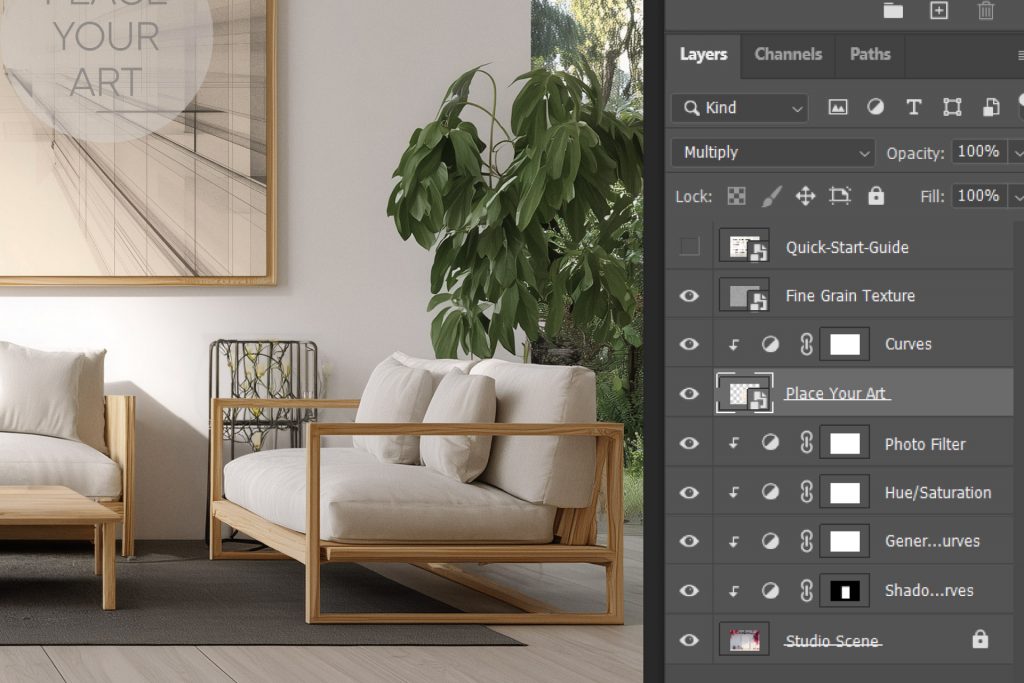Viewport: 1024px width, 683px height.
Task: Open the Layers panel menu
Action: [1020, 56]
